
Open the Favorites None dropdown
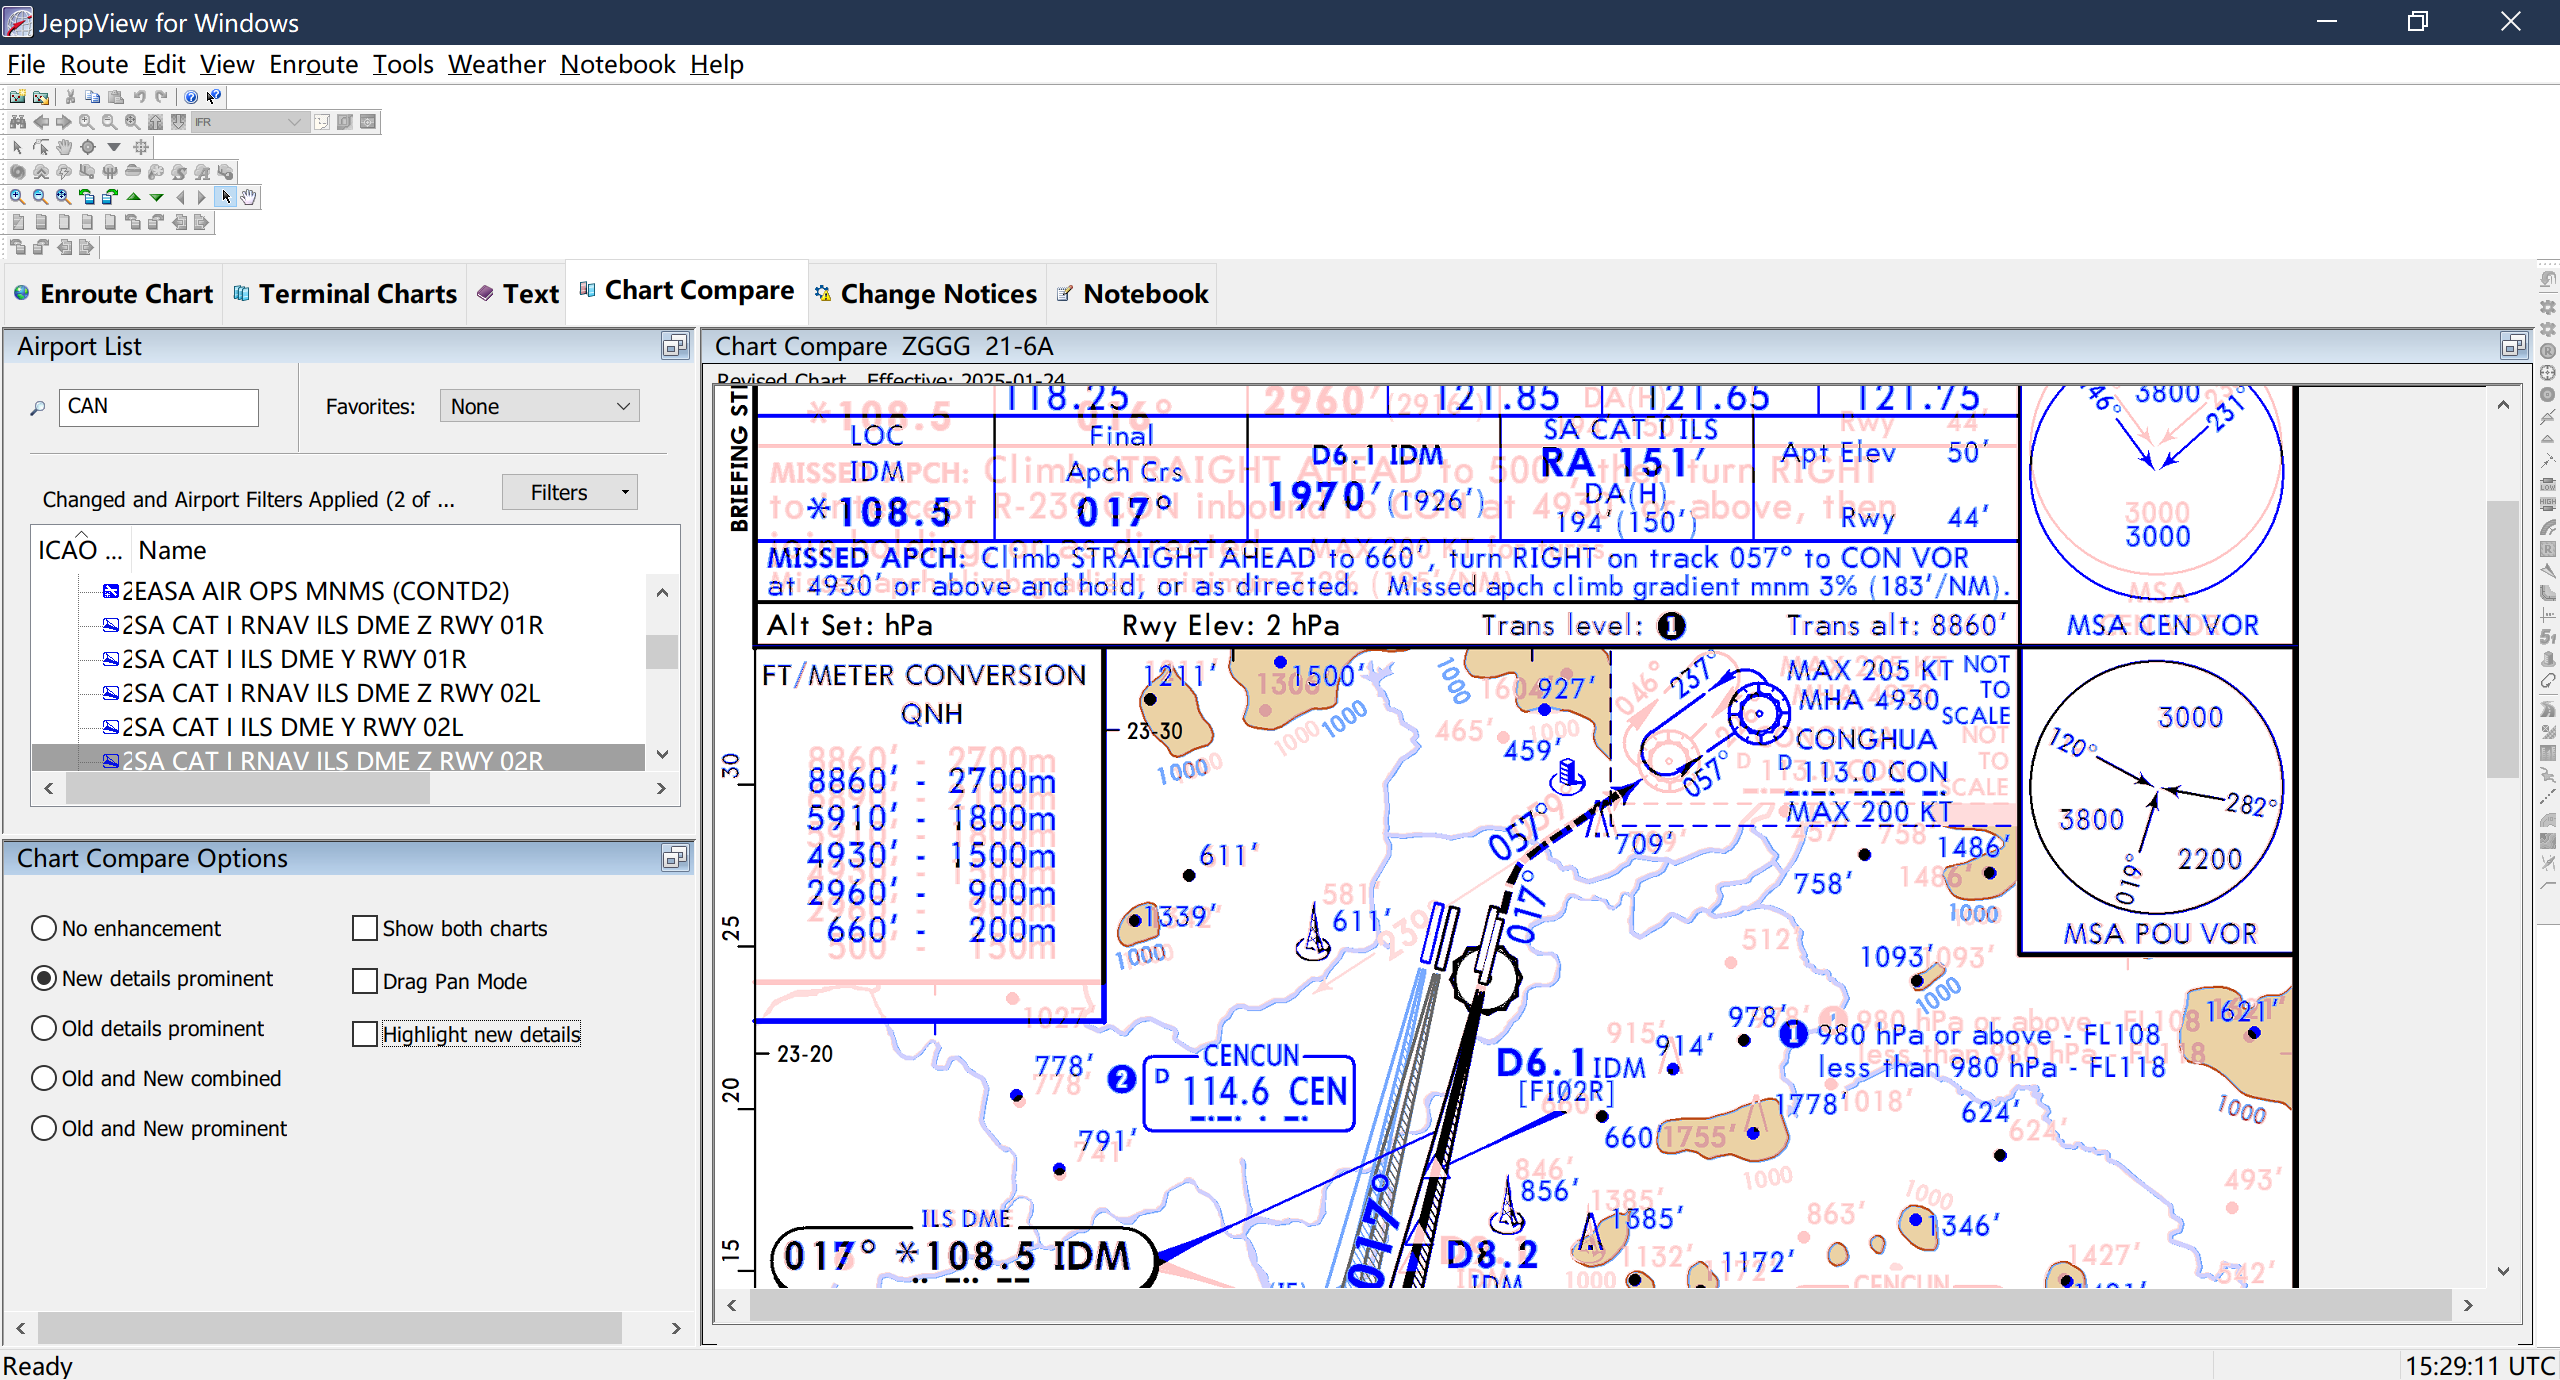540,406
